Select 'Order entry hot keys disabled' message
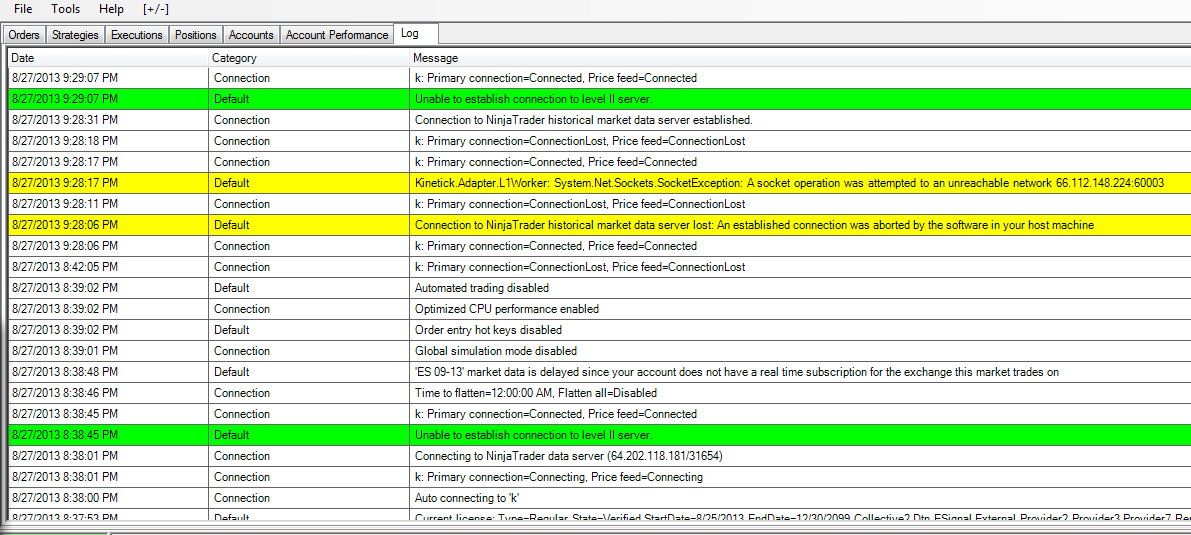The height and width of the screenshot is (535, 1191). click(488, 330)
